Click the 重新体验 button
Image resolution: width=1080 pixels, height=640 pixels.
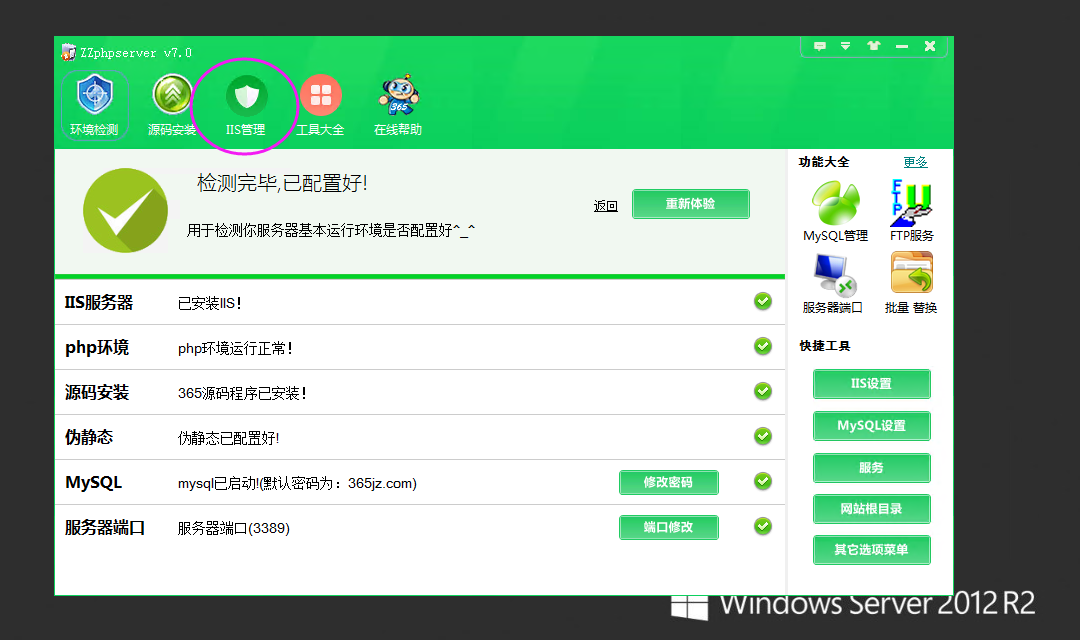coord(691,204)
